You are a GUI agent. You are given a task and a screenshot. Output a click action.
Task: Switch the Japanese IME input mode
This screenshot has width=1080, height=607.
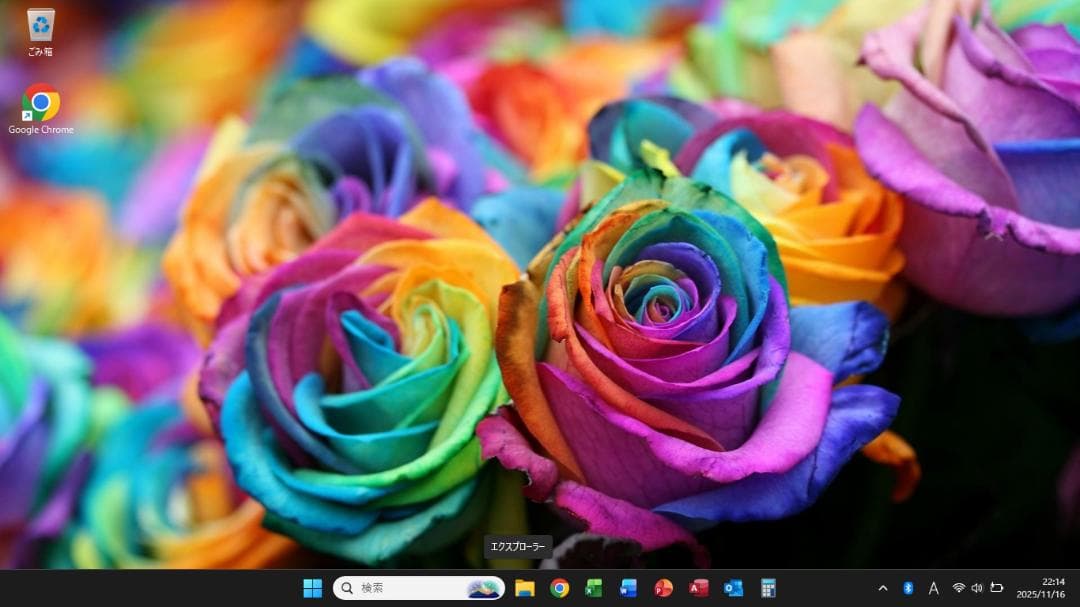(x=934, y=589)
